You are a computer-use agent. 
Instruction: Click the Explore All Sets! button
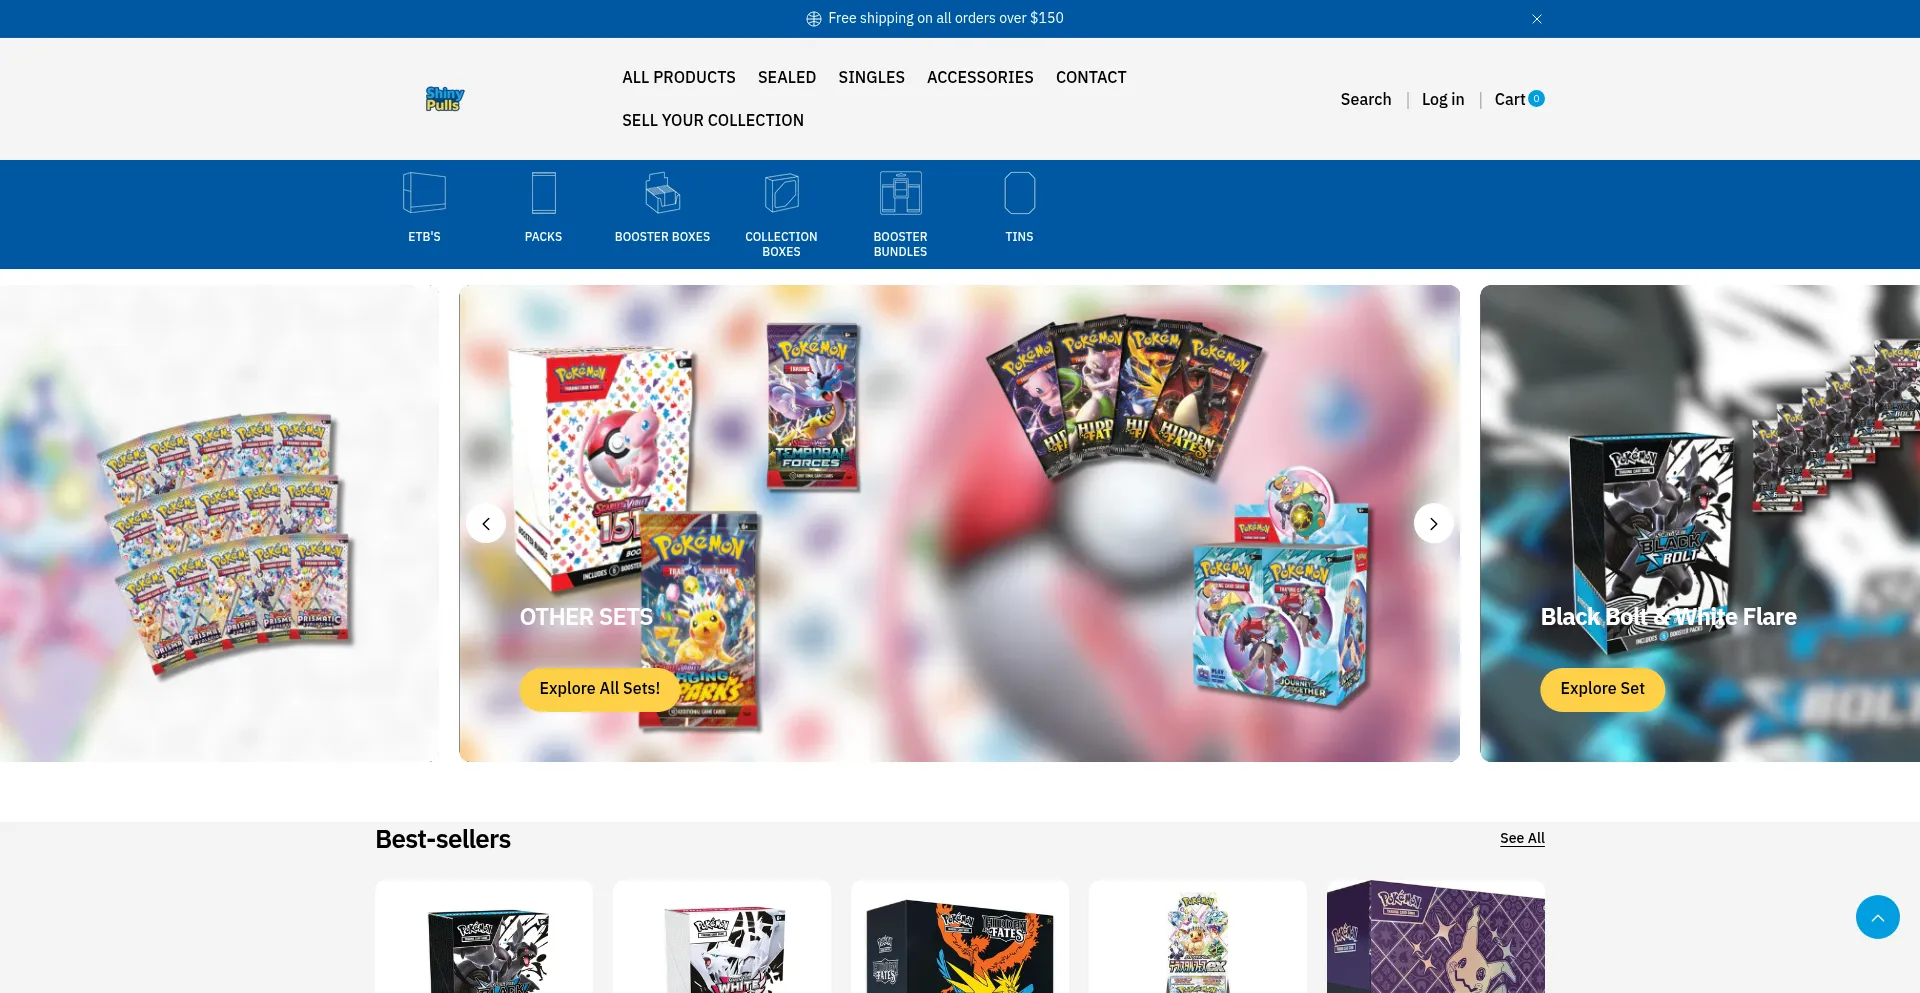click(600, 689)
